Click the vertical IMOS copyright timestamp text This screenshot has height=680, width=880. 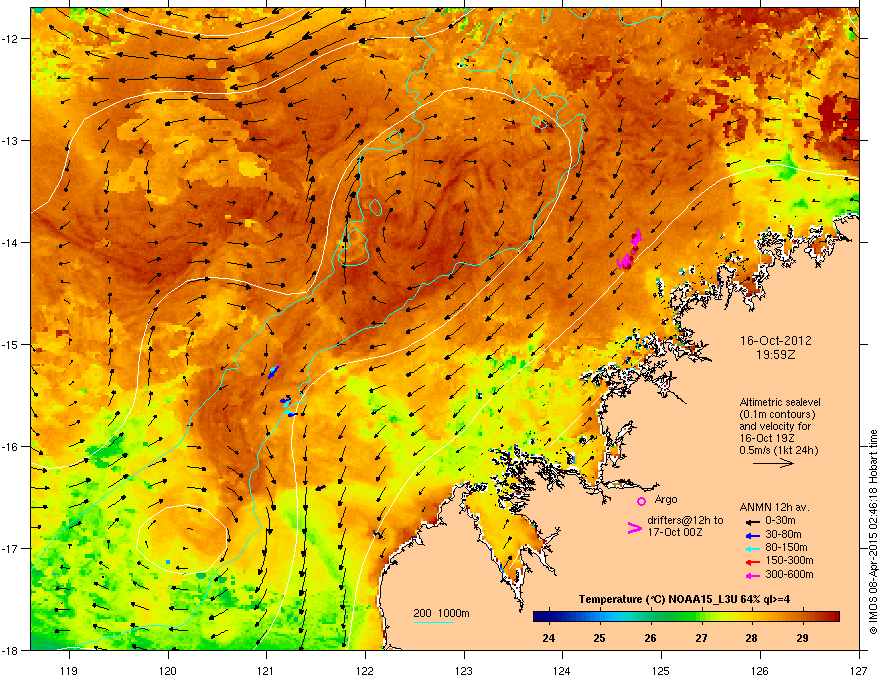[873, 532]
